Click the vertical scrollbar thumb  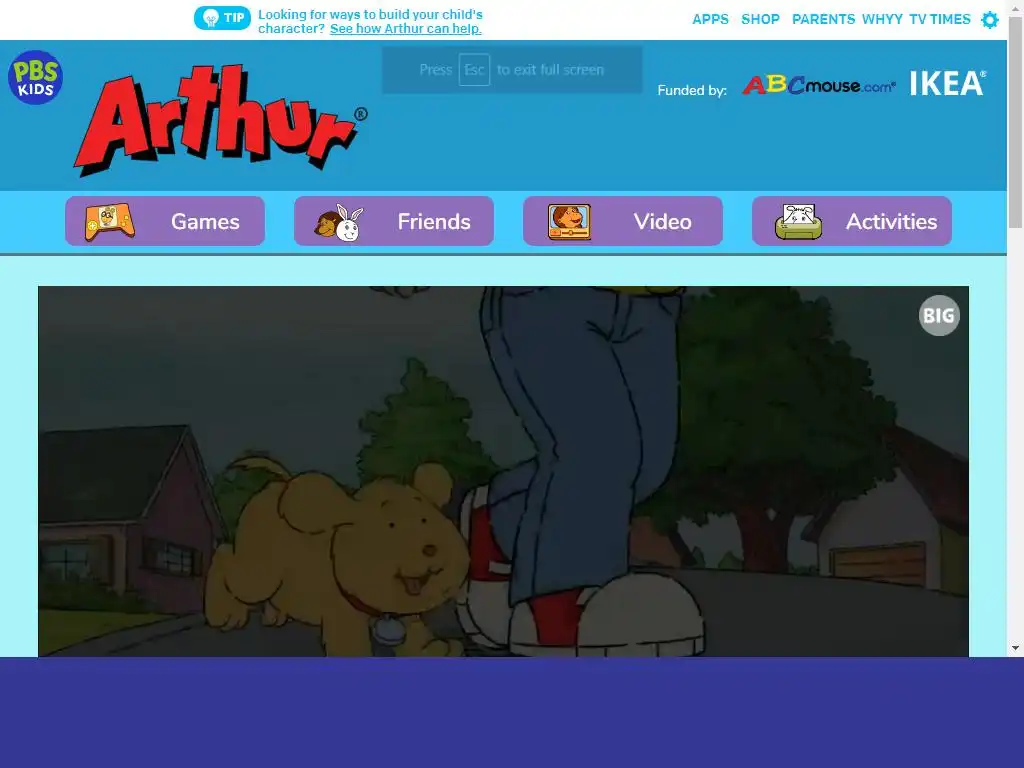(x=1016, y=121)
